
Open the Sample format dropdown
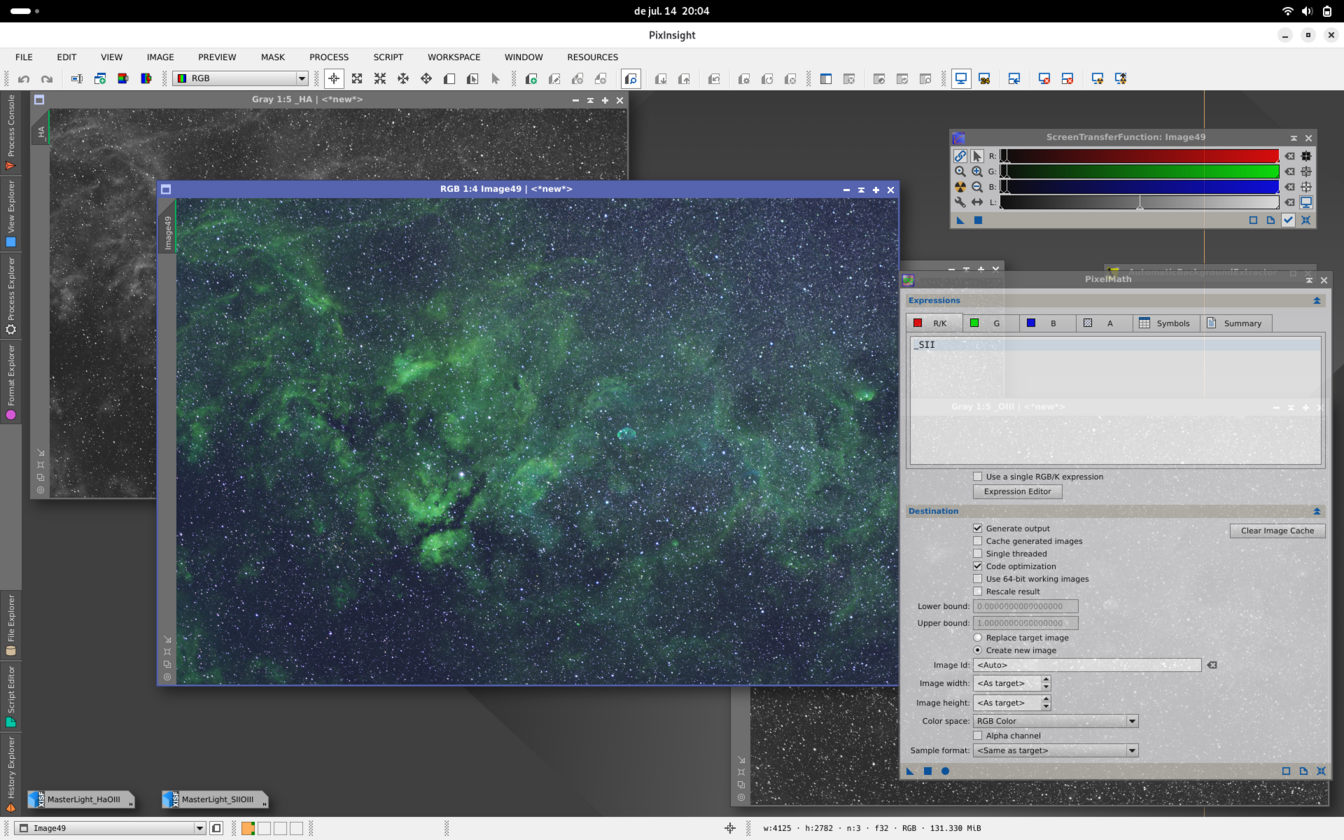click(1056, 750)
